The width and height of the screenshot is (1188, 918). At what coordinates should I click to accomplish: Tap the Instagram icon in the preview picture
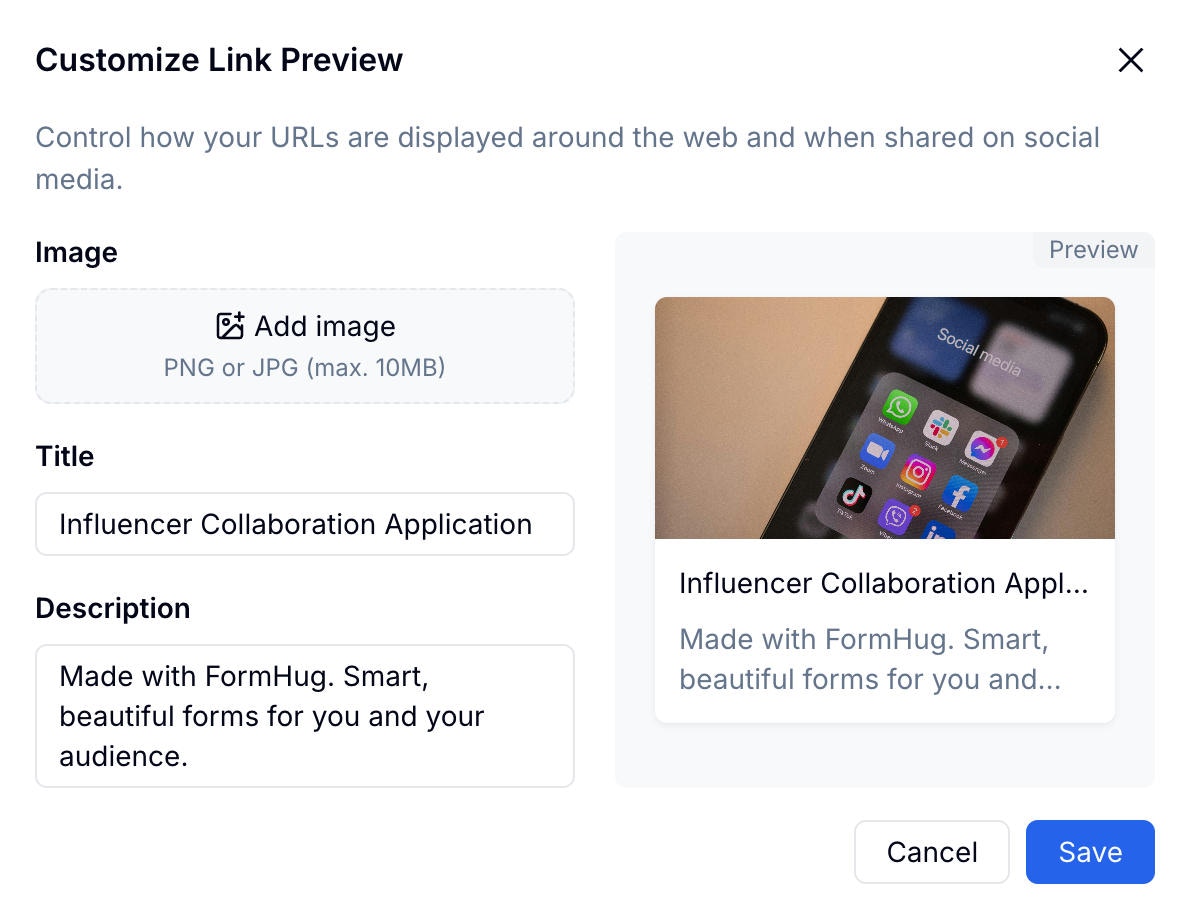point(917,472)
